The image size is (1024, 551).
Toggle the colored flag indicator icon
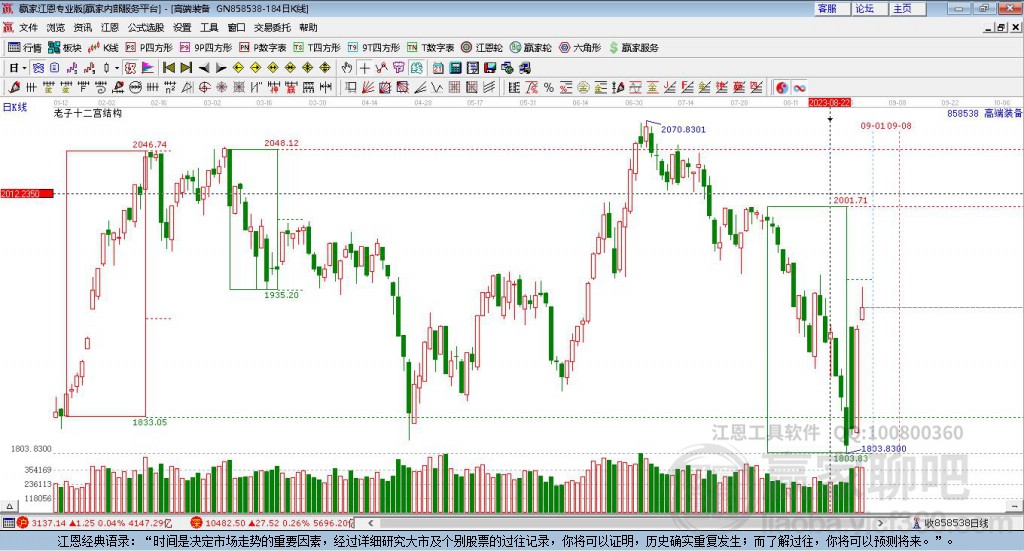coord(148,68)
